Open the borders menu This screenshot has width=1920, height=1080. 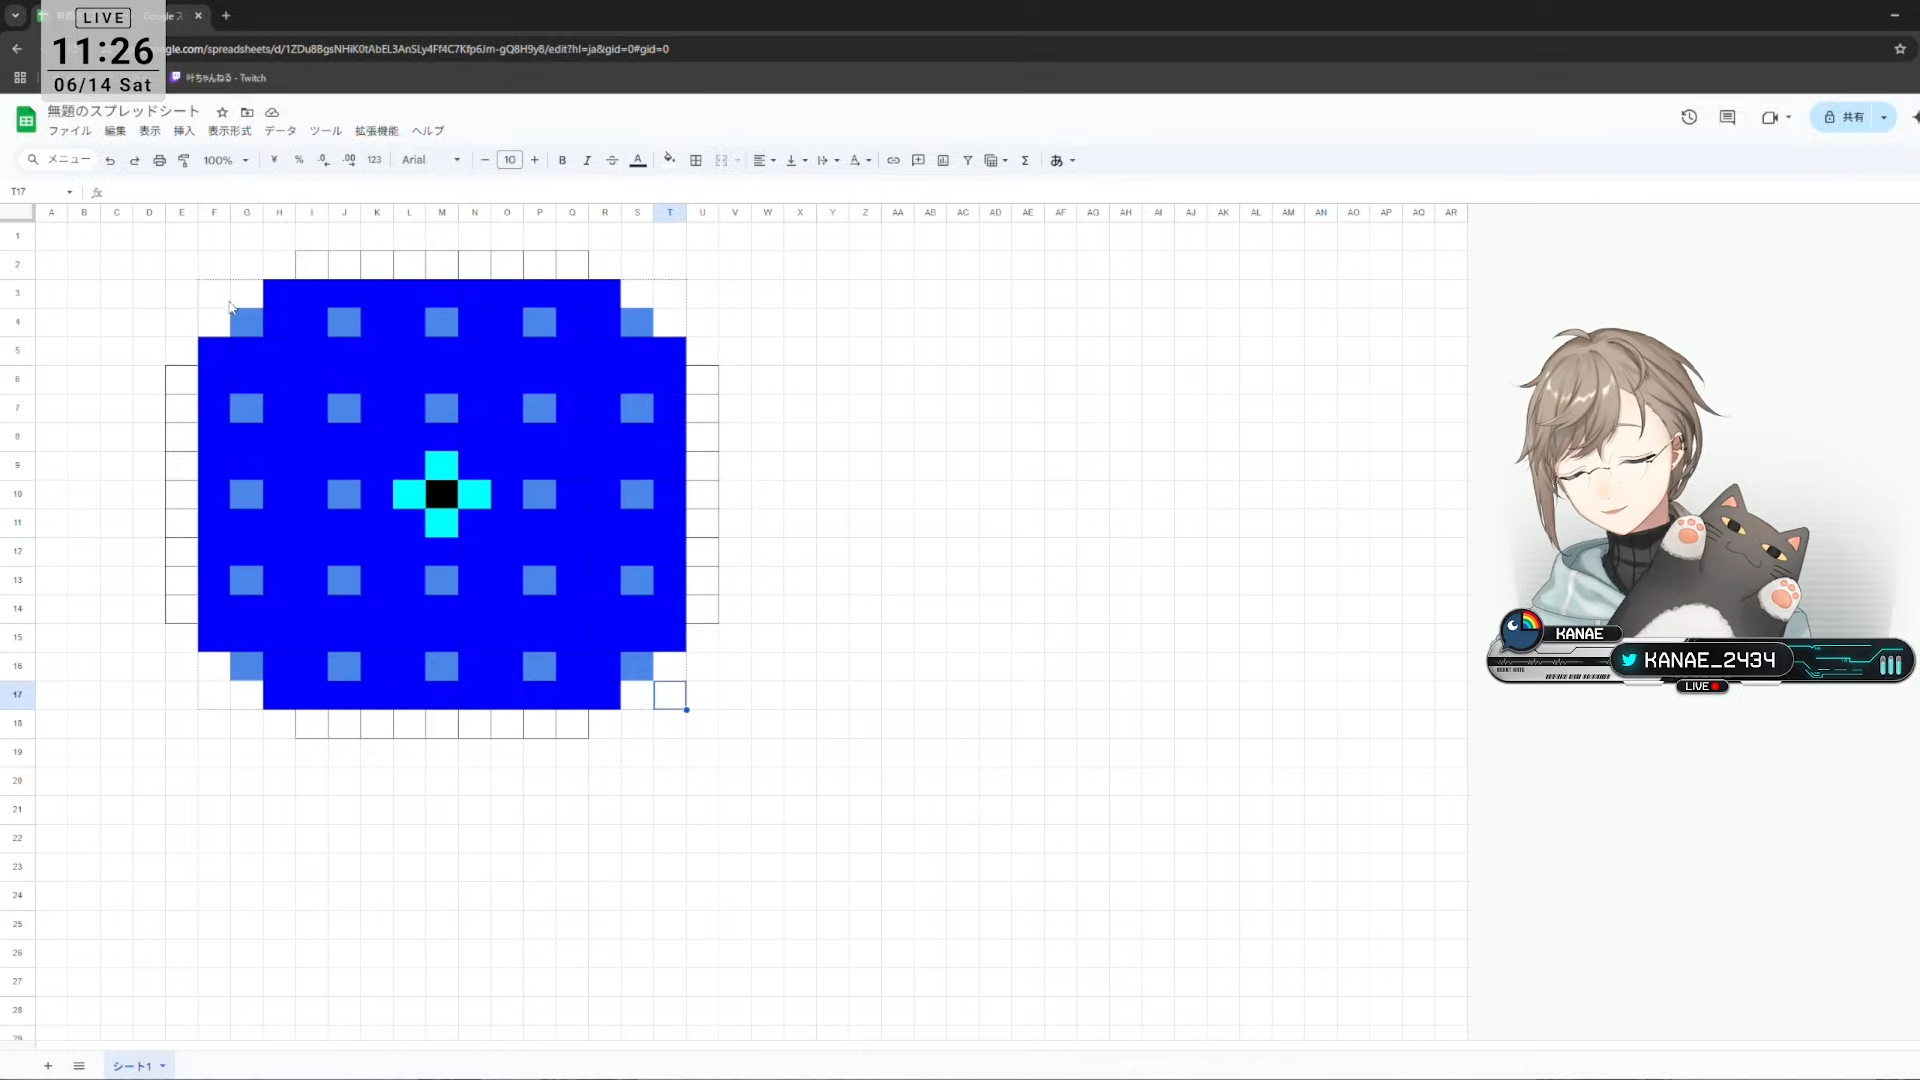coord(696,160)
